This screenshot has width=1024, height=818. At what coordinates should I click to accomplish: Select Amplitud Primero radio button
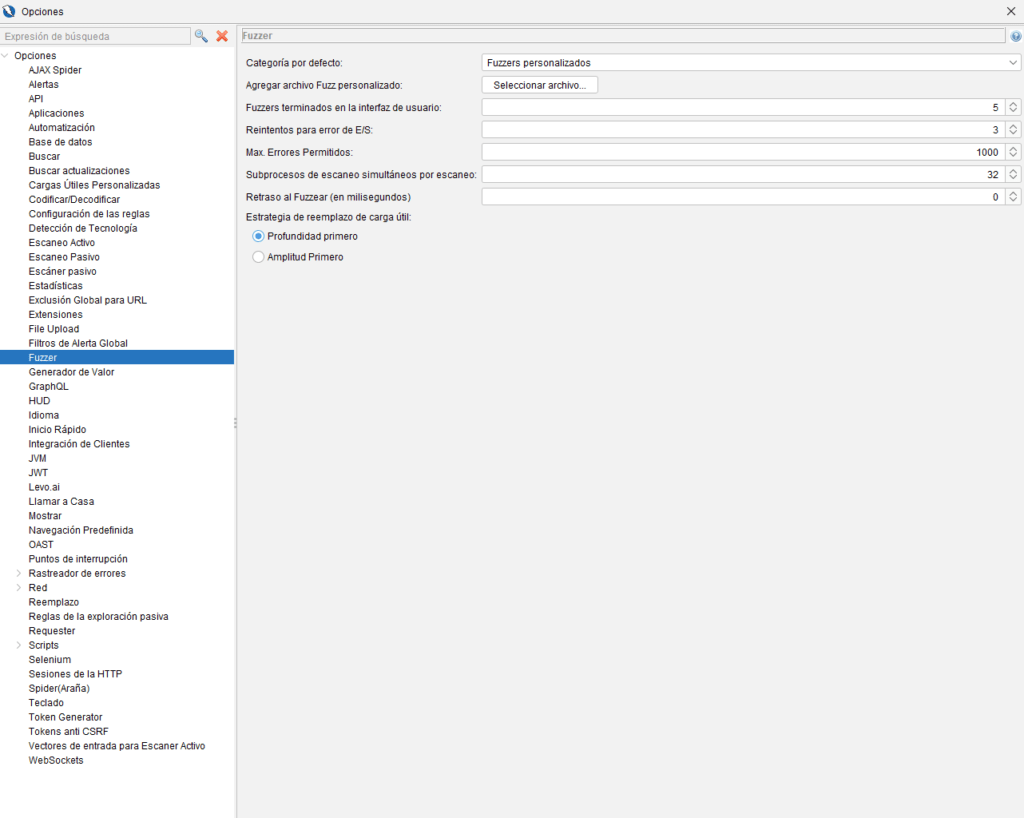259,257
